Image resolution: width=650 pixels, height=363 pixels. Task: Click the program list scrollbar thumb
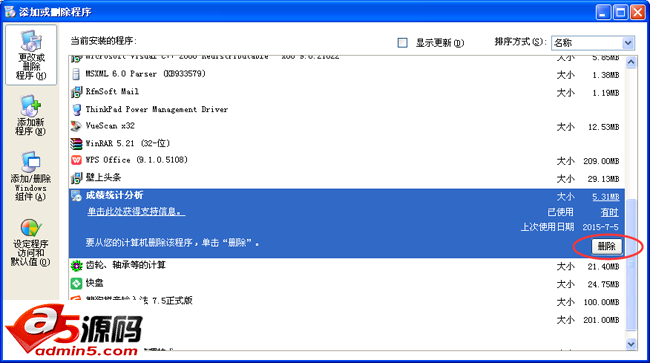pyautogui.click(x=631, y=264)
